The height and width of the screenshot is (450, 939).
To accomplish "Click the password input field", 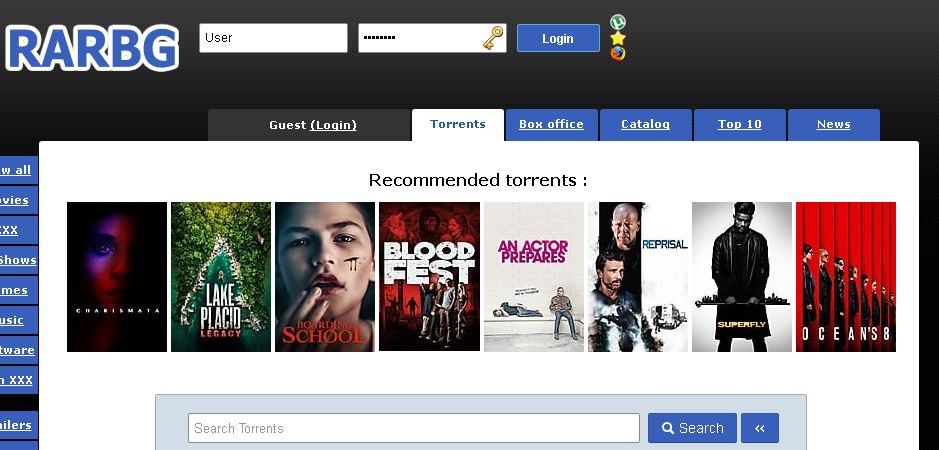I will tap(432, 38).
